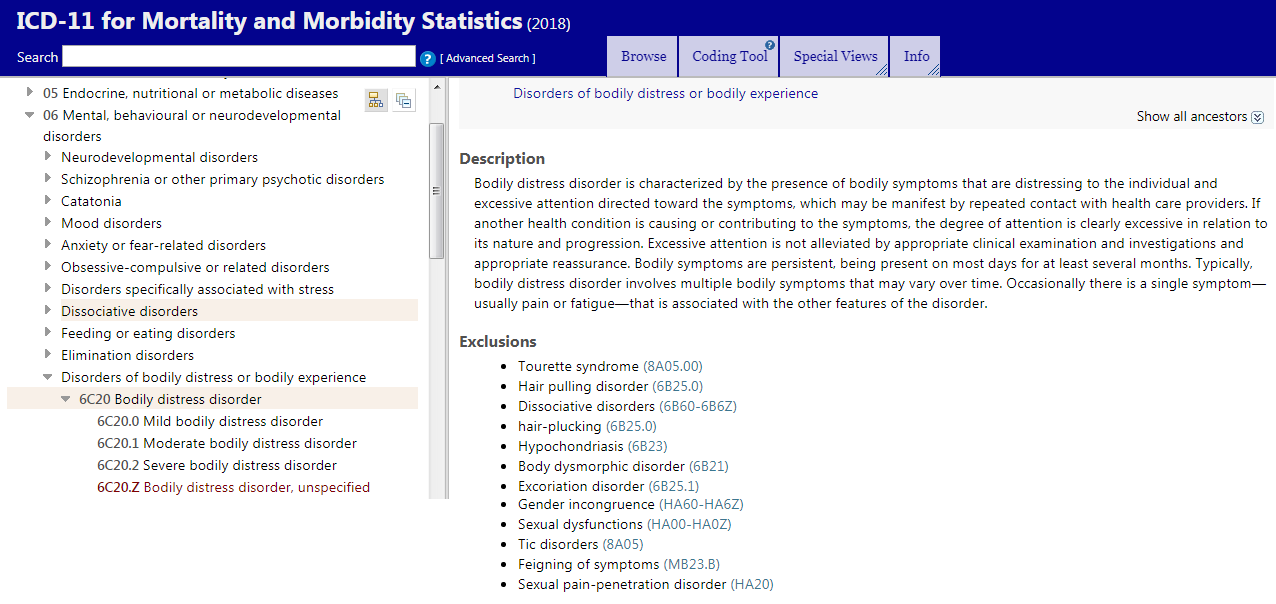The height and width of the screenshot is (604, 1276).
Task: Select 6C20.Z Bodily distress disorder, unspecified
Action: click(x=233, y=487)
